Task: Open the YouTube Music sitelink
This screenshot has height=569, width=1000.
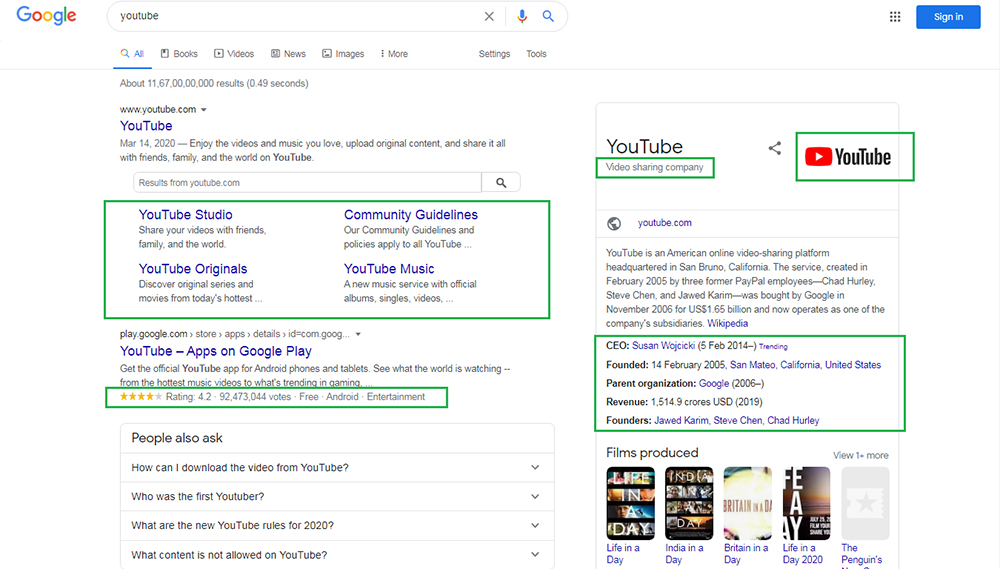Action: 389,269
